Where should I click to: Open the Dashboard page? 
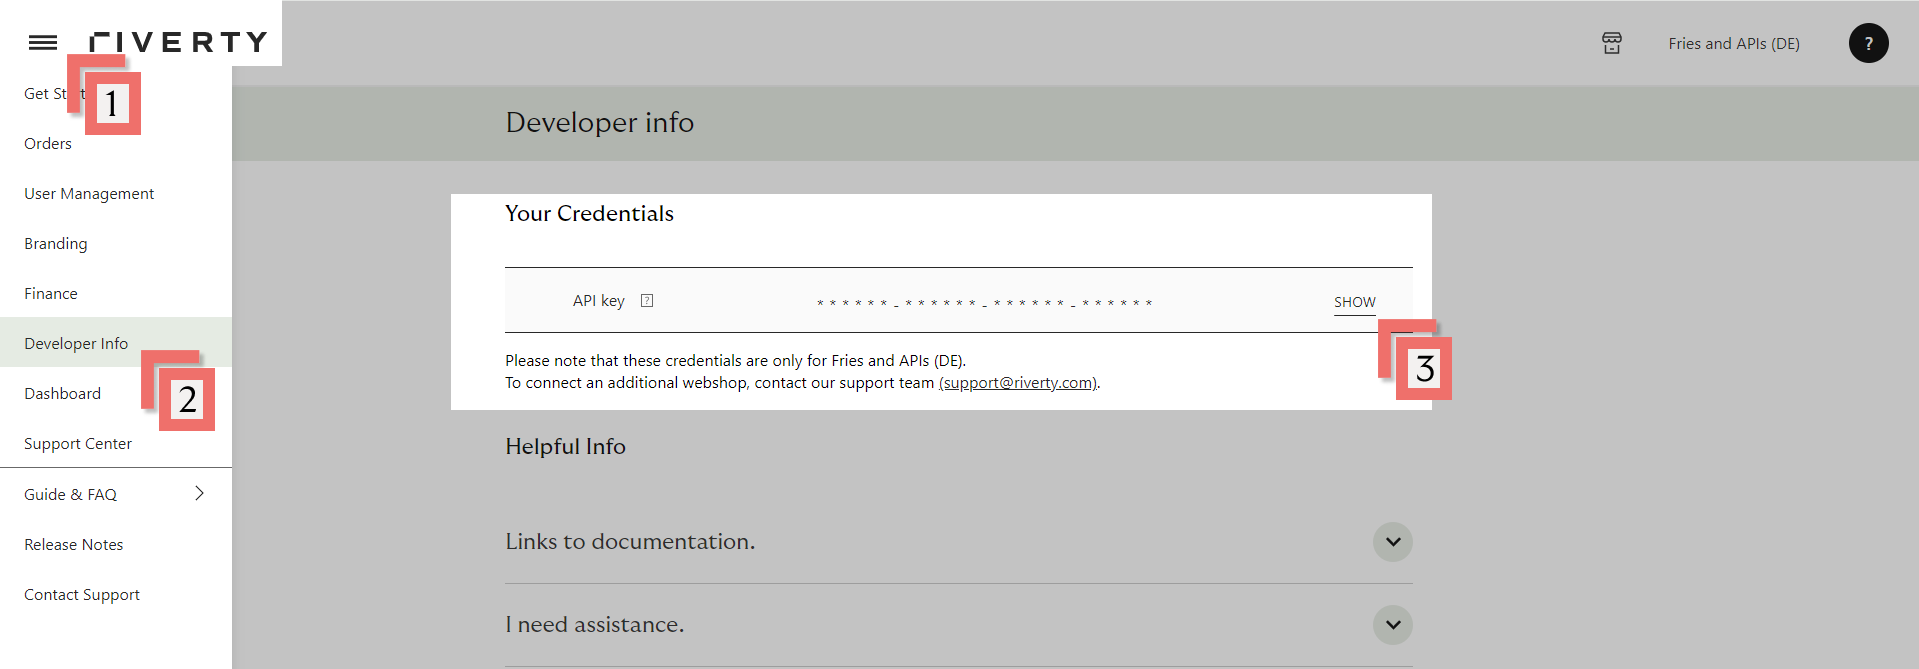coord(62,394)
